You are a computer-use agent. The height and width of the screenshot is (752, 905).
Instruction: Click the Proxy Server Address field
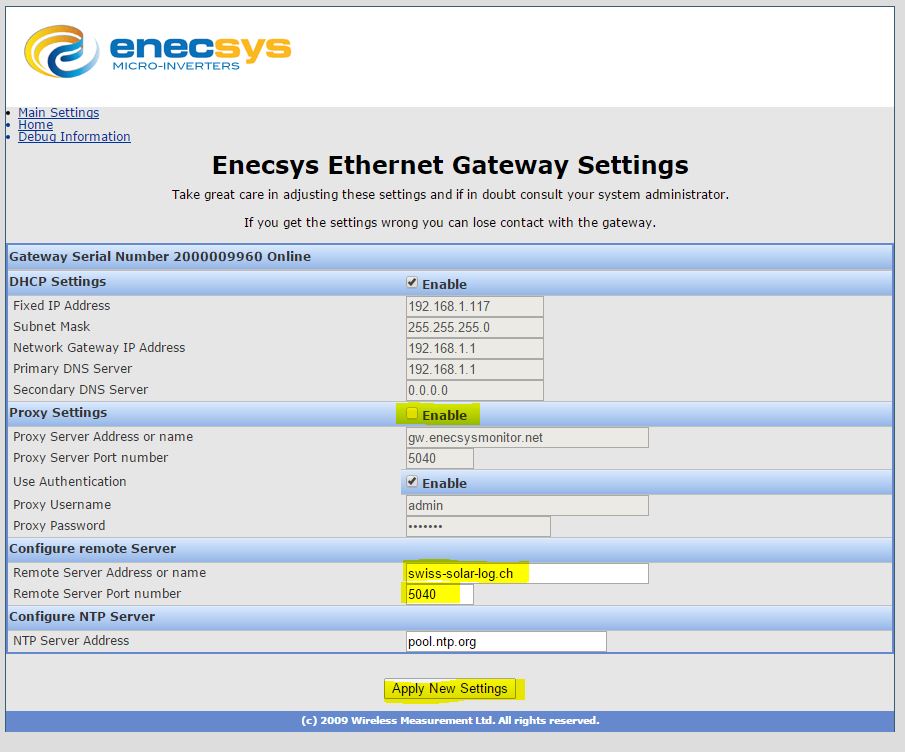point(526,437)
